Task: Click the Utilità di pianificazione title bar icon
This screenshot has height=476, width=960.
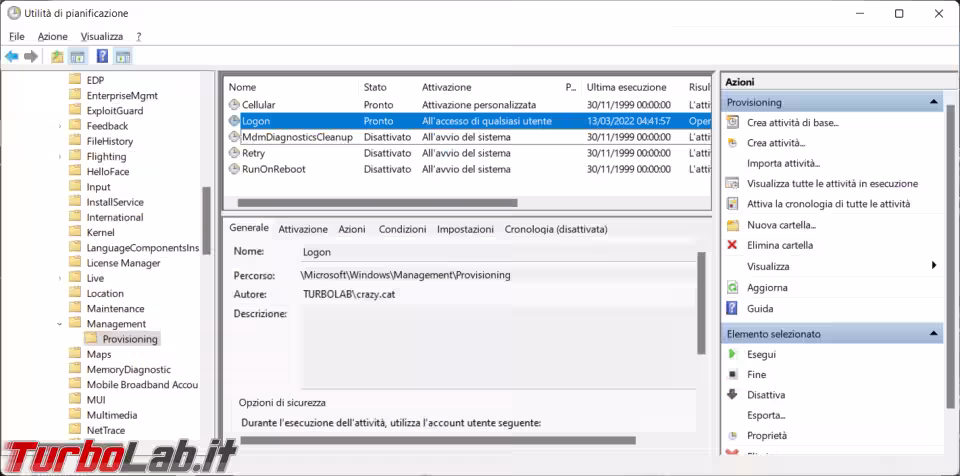Action: click(13, 13)
